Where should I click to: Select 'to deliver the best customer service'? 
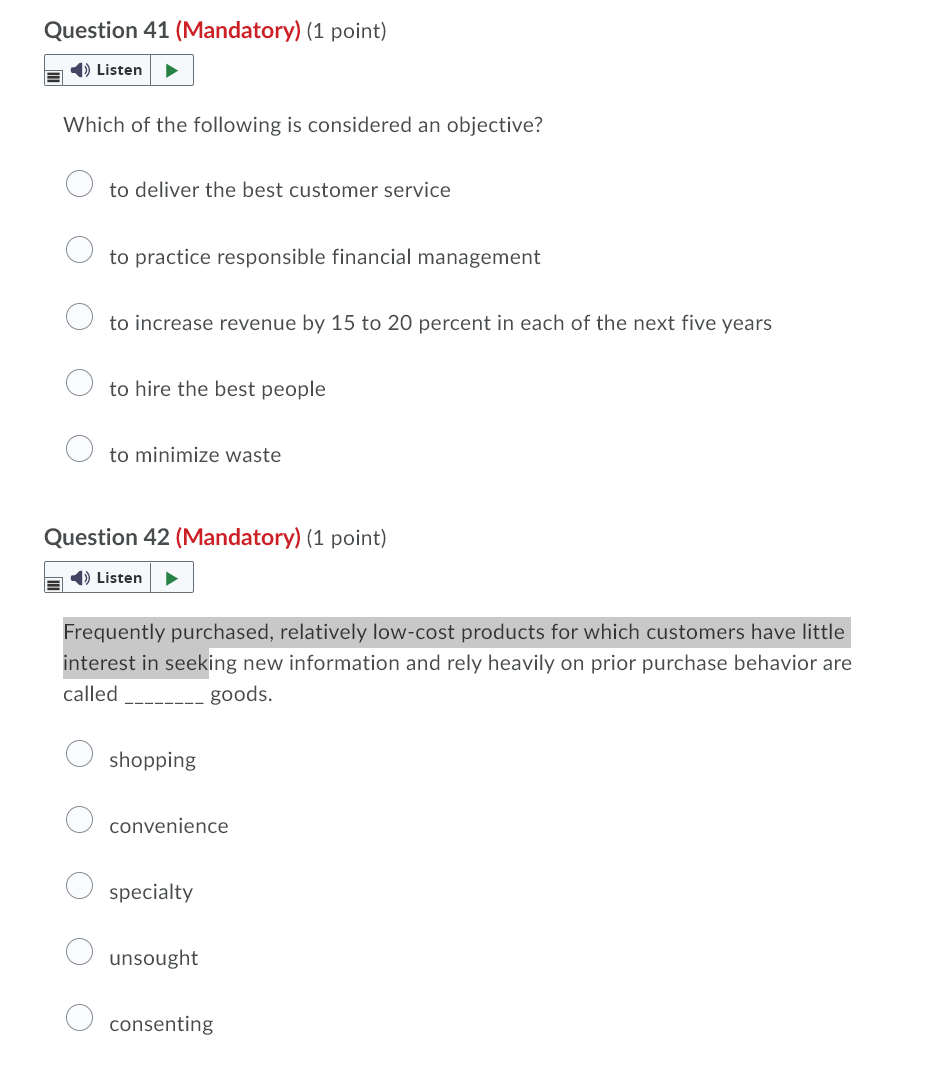79,183
